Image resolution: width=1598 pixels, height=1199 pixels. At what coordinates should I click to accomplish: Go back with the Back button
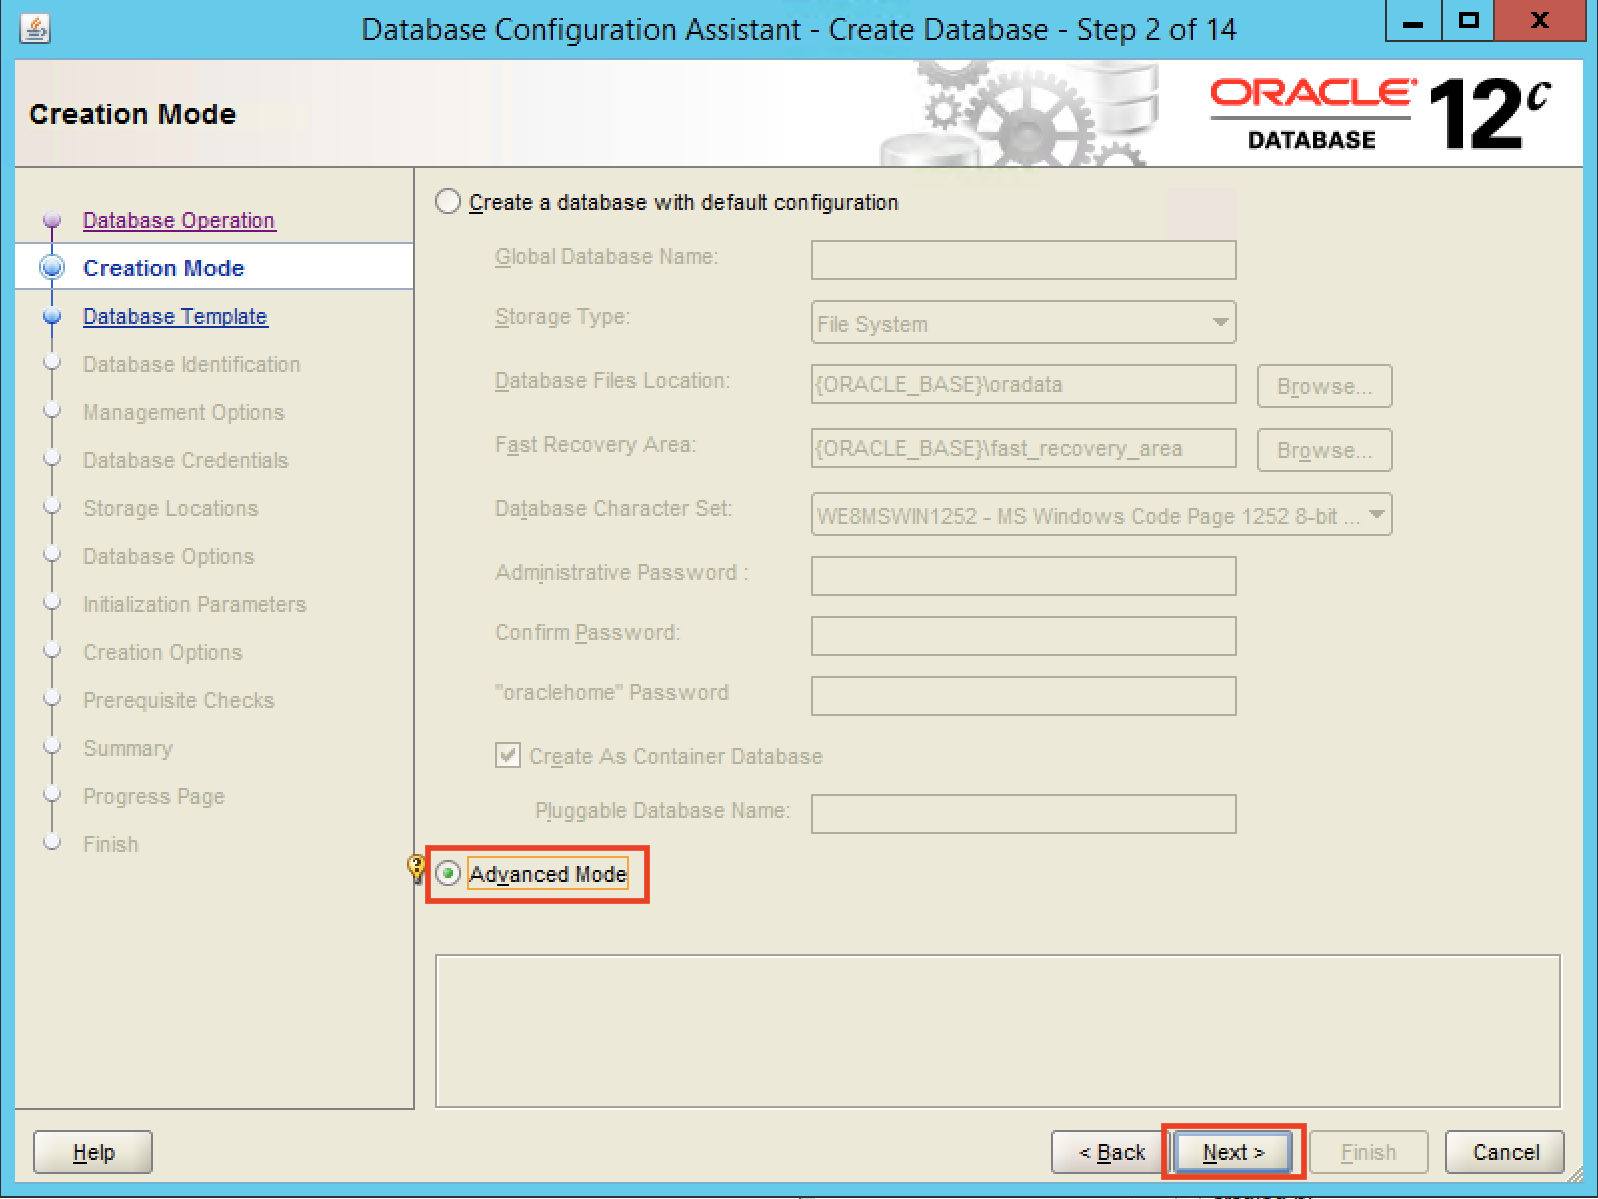[1111, 1152]
